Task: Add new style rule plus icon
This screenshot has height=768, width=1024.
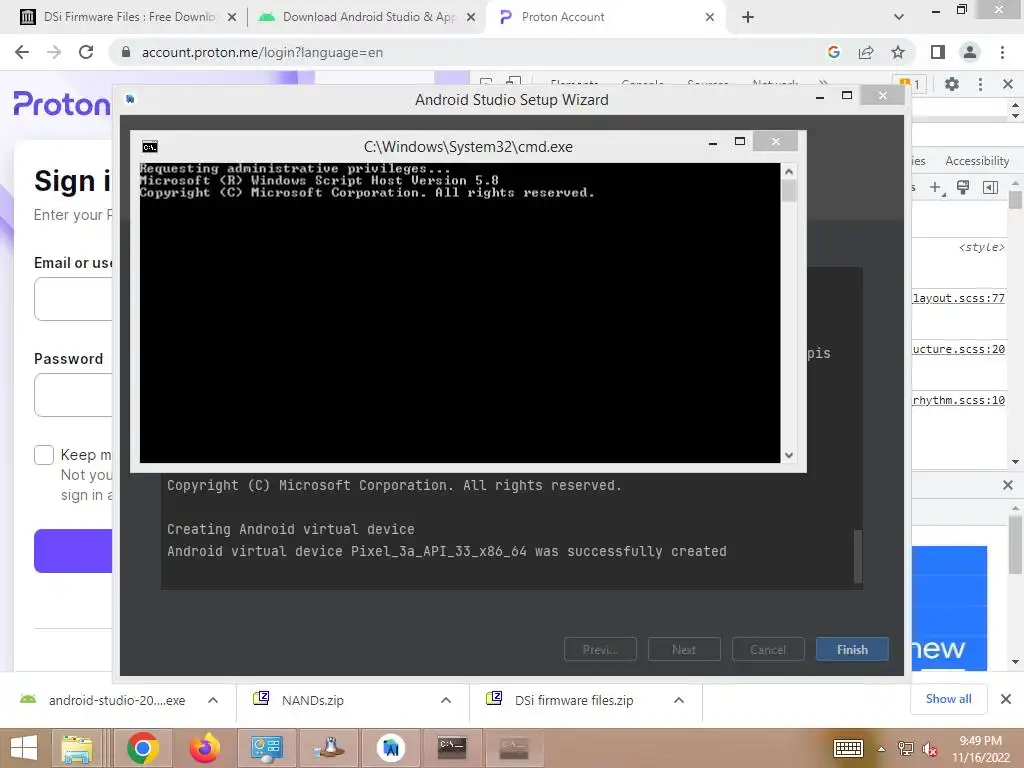Action: tap(936, 188)
